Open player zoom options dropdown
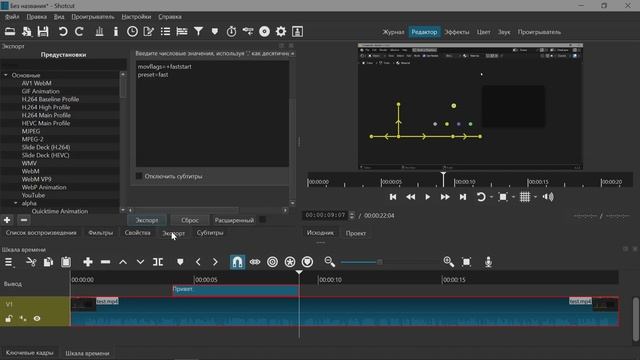Viewport: 640px width, 360px height. (x=513, y=197)
